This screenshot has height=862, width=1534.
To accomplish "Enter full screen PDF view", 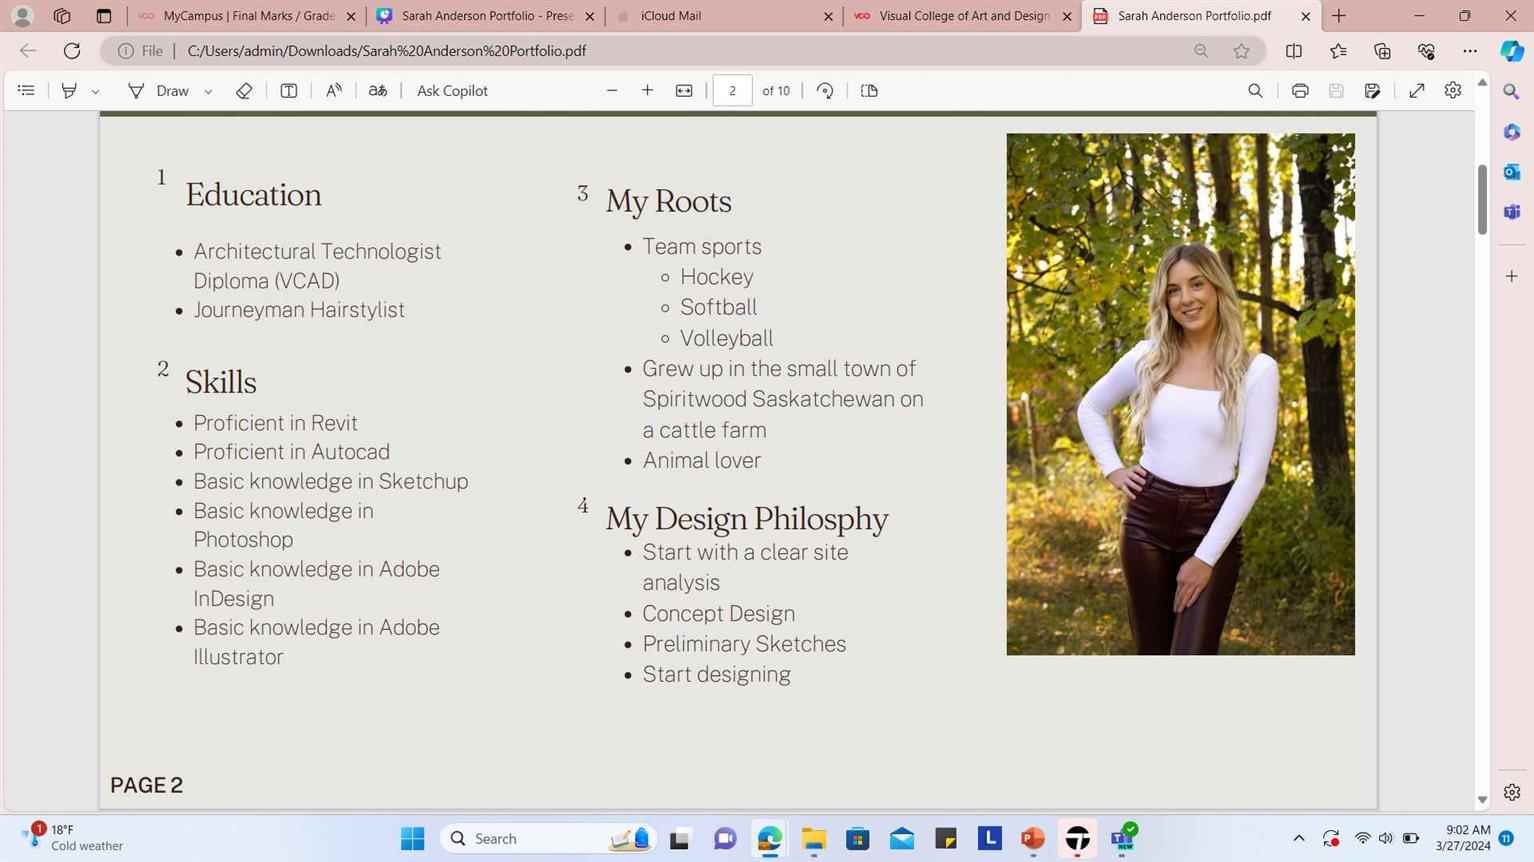I will [1417, 91].
